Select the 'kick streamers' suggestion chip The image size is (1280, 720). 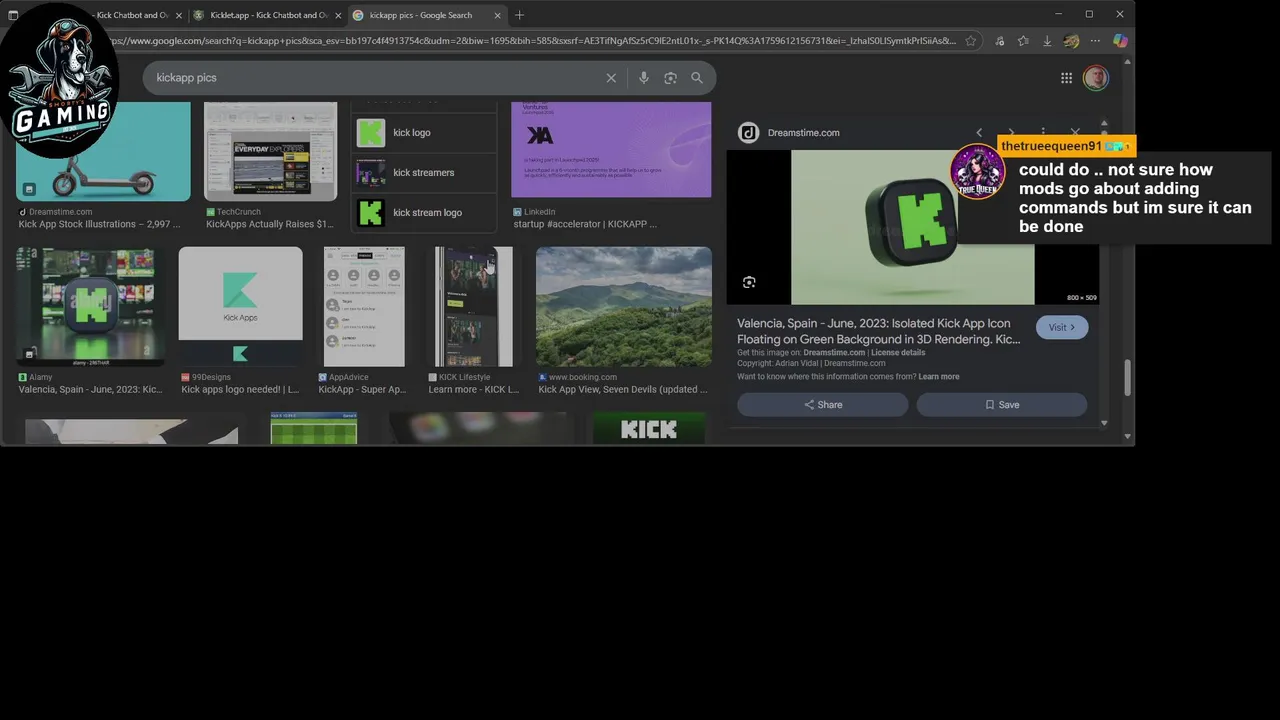coord(424,172)
